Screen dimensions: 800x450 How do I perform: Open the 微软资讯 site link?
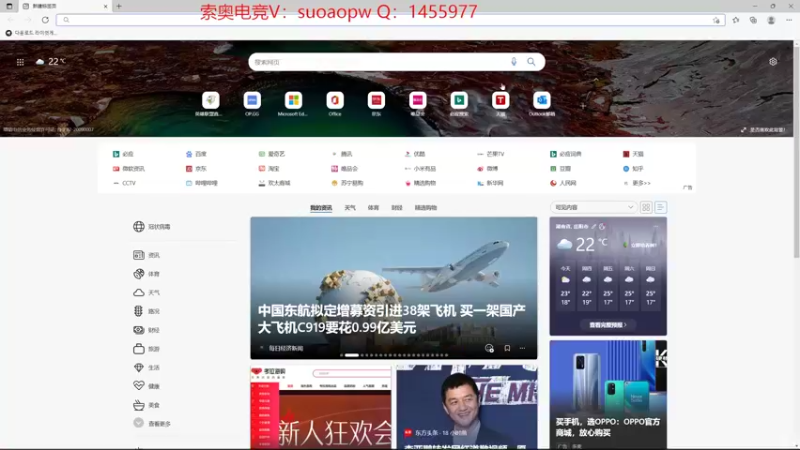[x=129, y=168]
